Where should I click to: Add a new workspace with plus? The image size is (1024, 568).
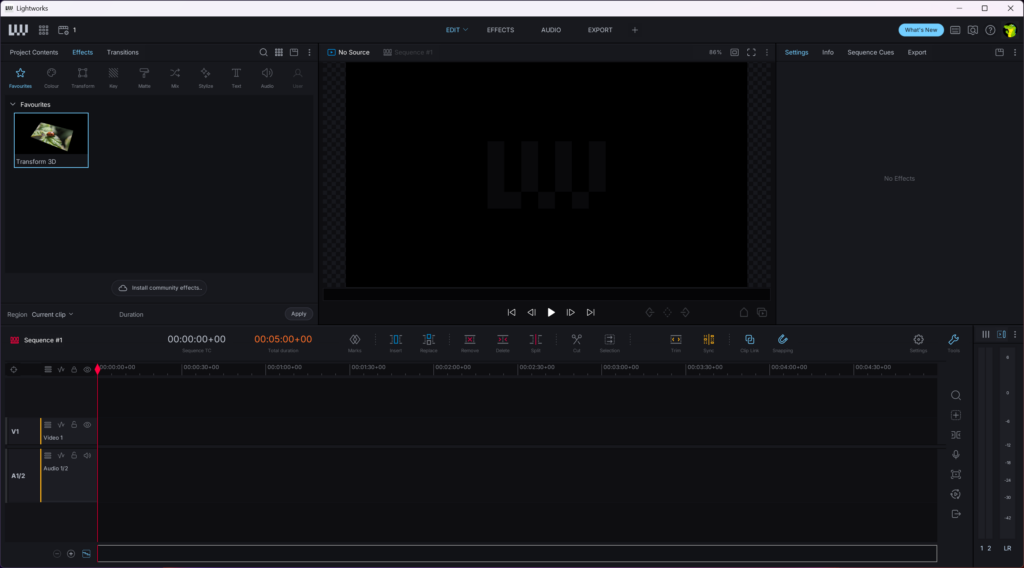point(635,30)
